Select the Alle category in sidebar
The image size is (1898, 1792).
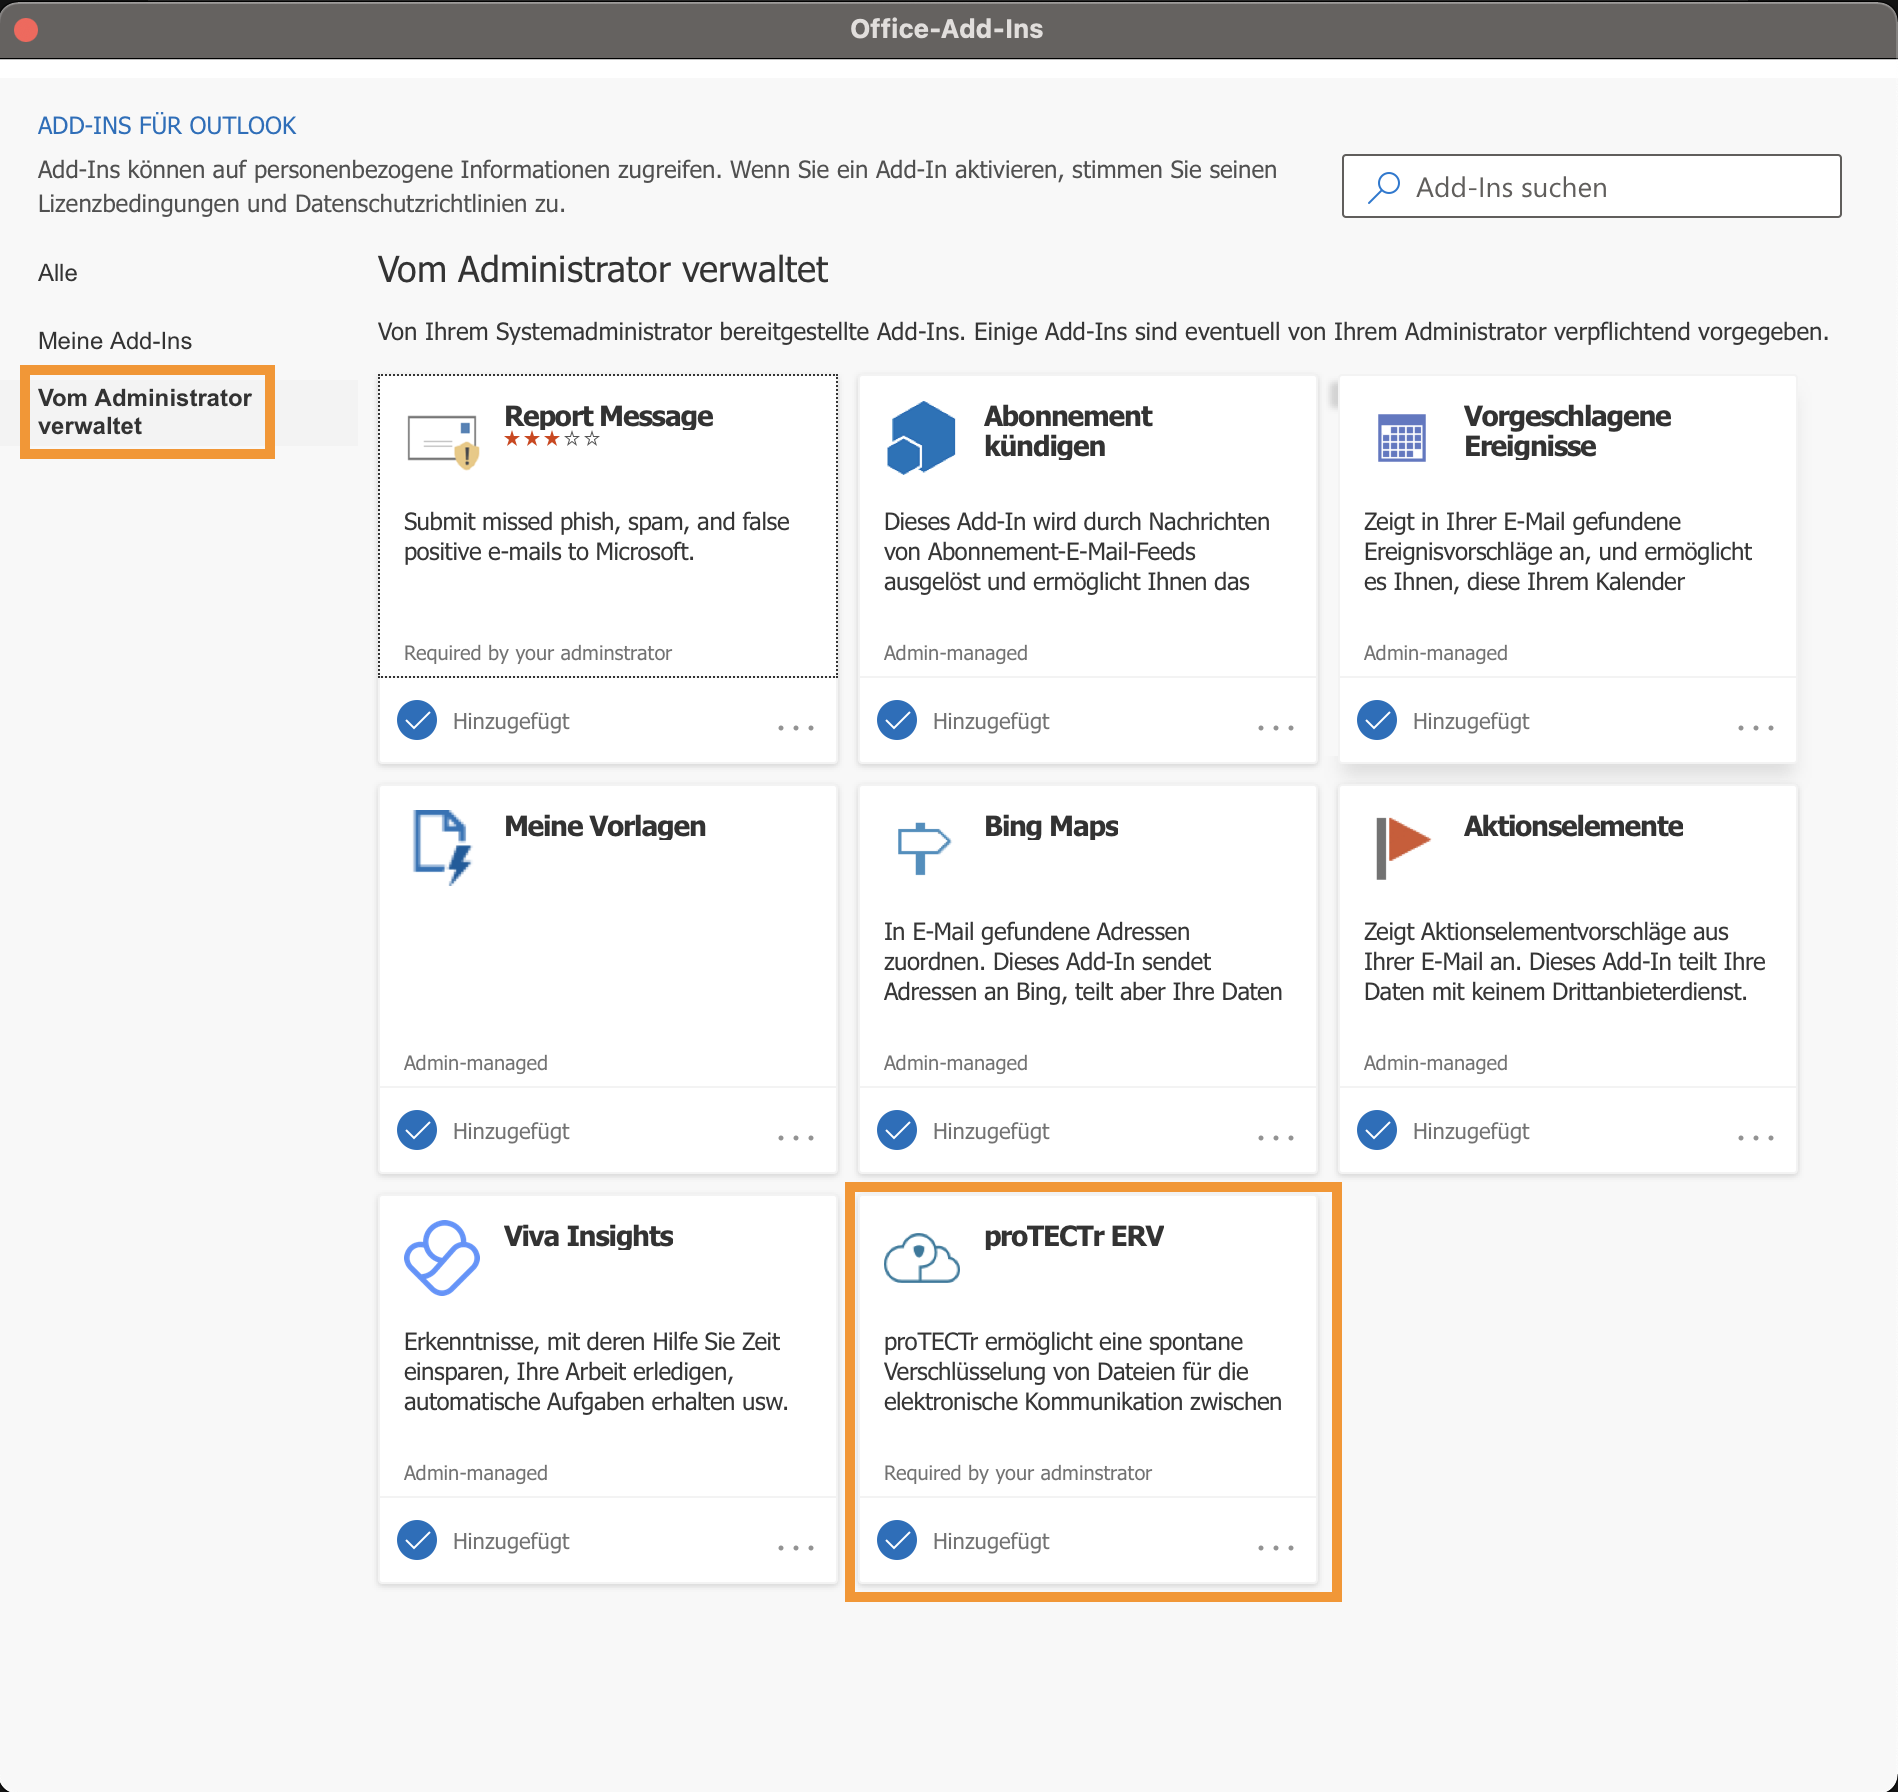pyautogui.click(x=58, y=273)
